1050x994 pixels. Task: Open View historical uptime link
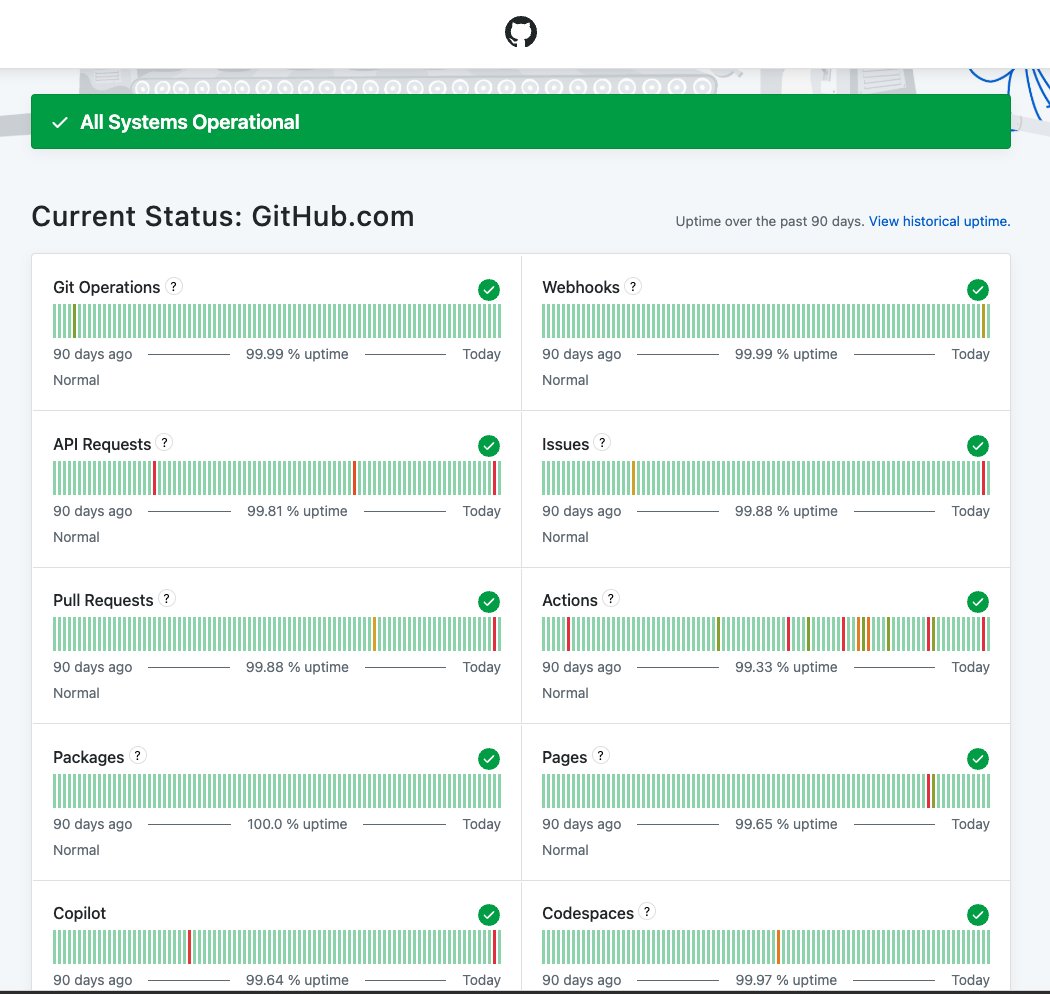tap(940, 221)
